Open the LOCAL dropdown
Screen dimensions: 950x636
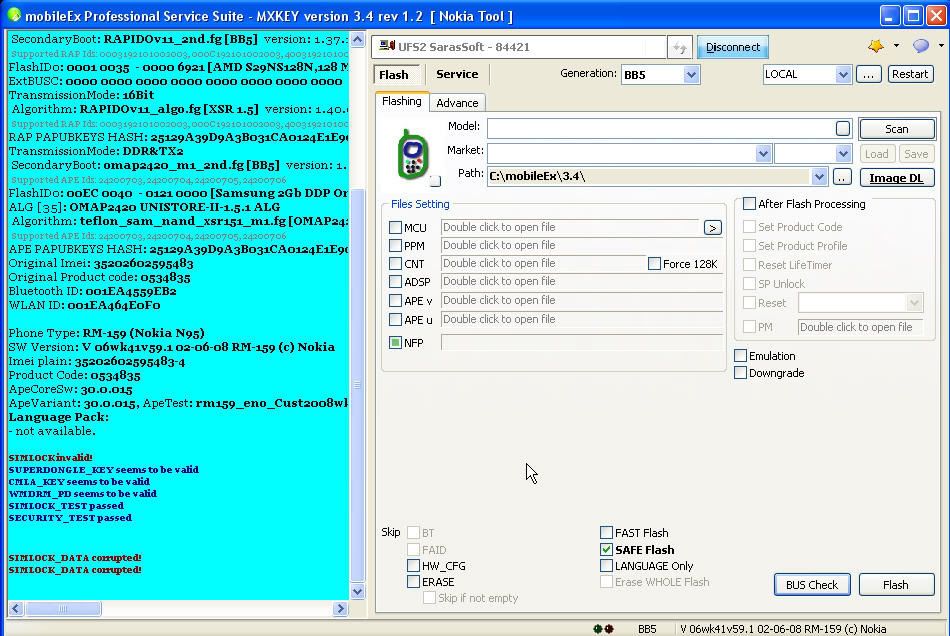click(x=843, y=75)
